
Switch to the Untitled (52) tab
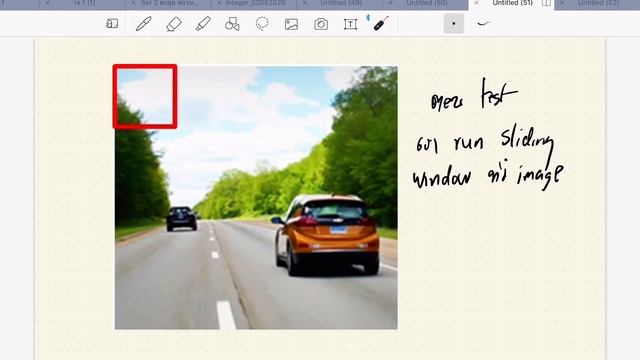pyautogui.click(x=598, y=3)
